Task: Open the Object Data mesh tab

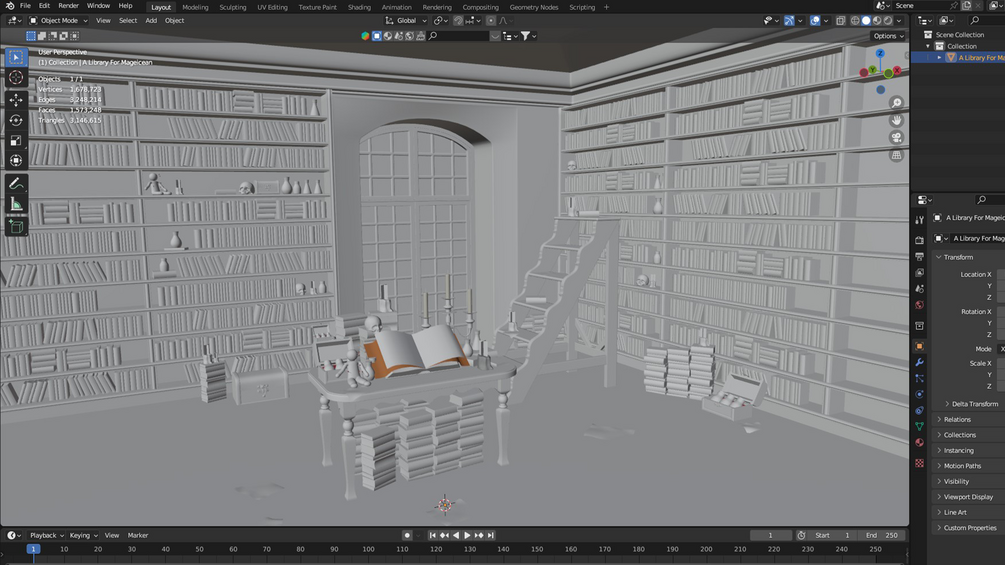Action: [919, 426]
